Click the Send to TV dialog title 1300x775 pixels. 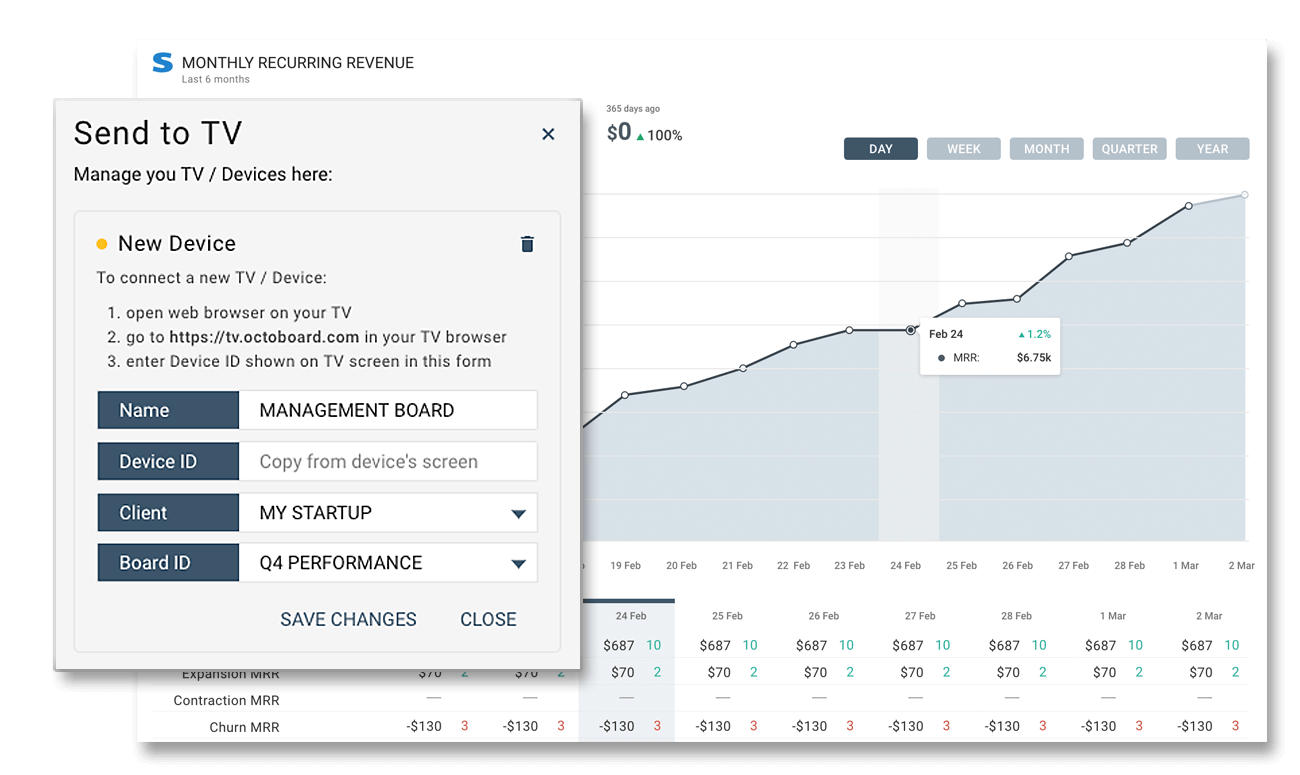pyautogui.click(x=158, y=133)
